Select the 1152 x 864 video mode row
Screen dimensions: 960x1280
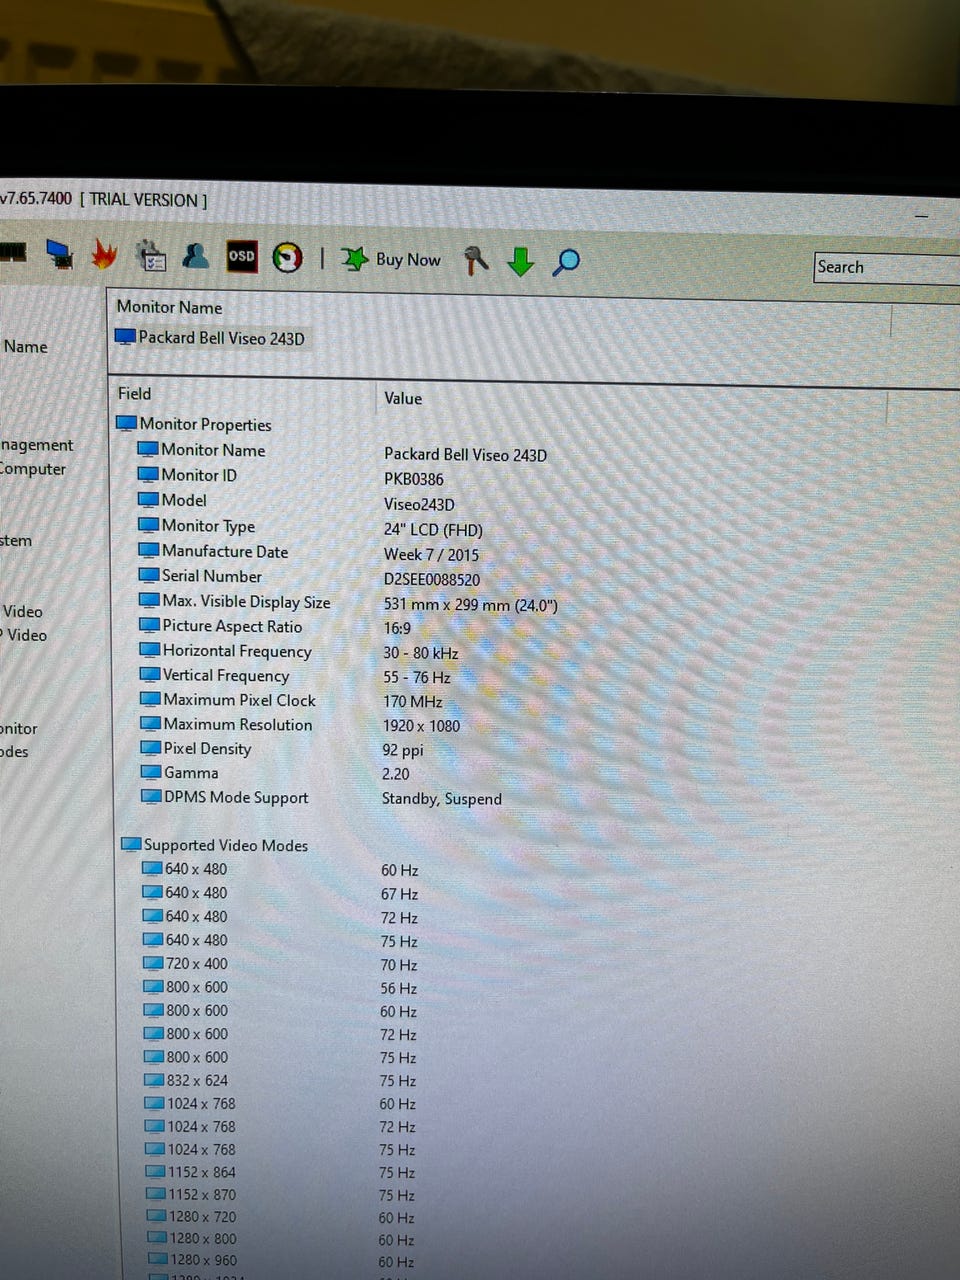tap(280, 1172)
